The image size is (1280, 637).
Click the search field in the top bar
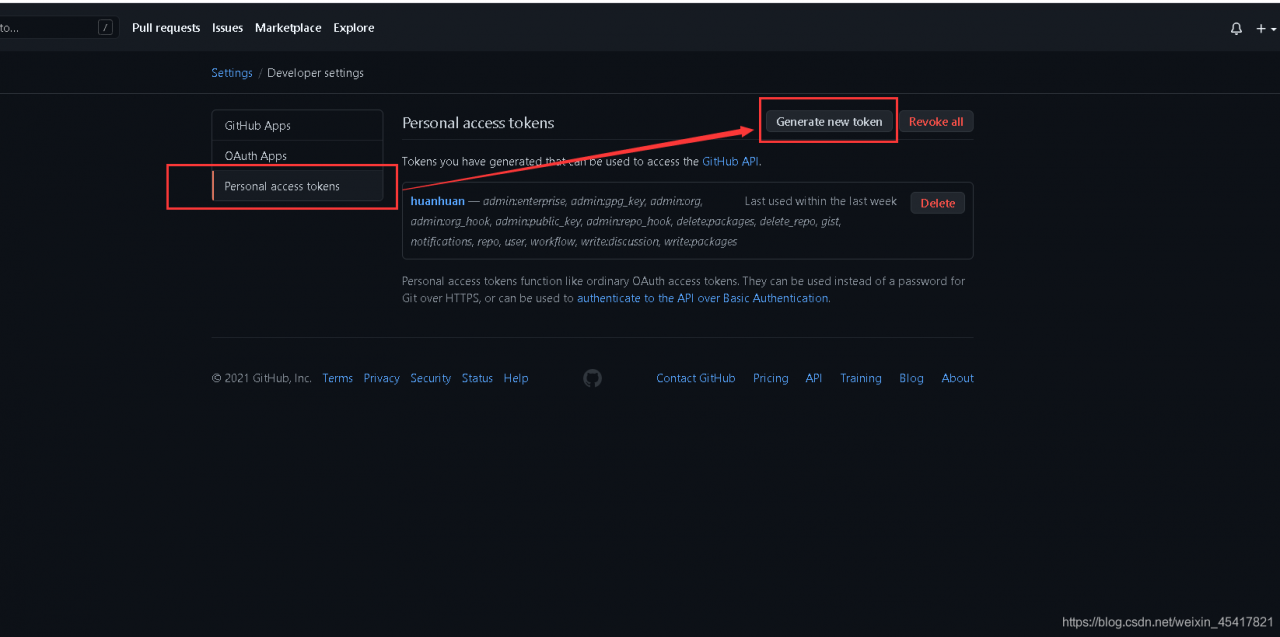(x=59, y=28)
